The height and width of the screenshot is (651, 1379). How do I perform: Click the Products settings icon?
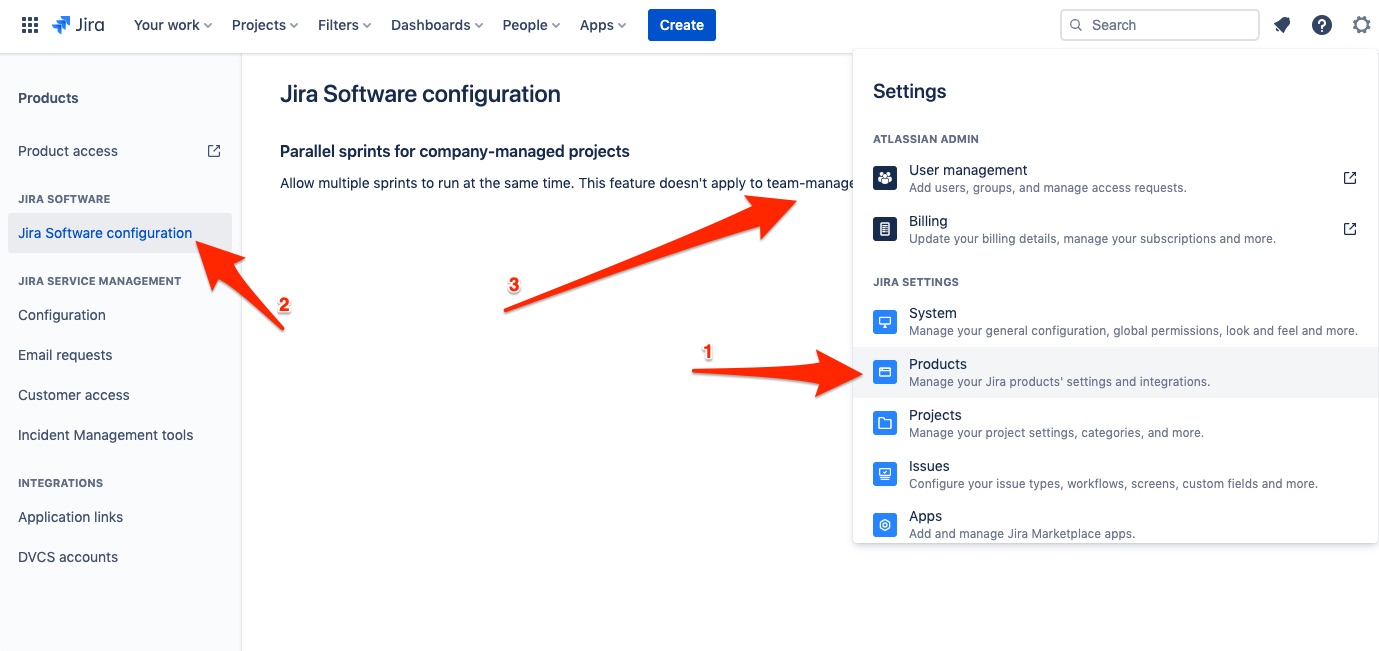pos(884,372)
